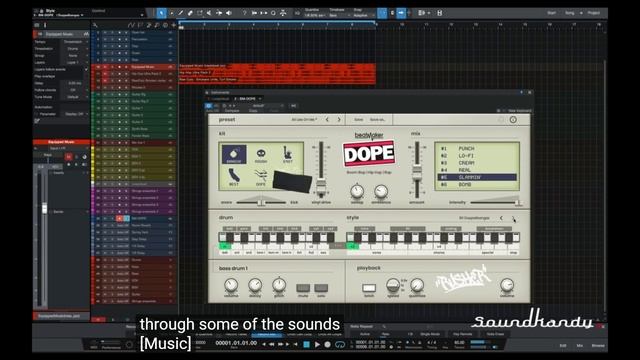
Task: Click the mix amount fader
Action: (417, 172)
